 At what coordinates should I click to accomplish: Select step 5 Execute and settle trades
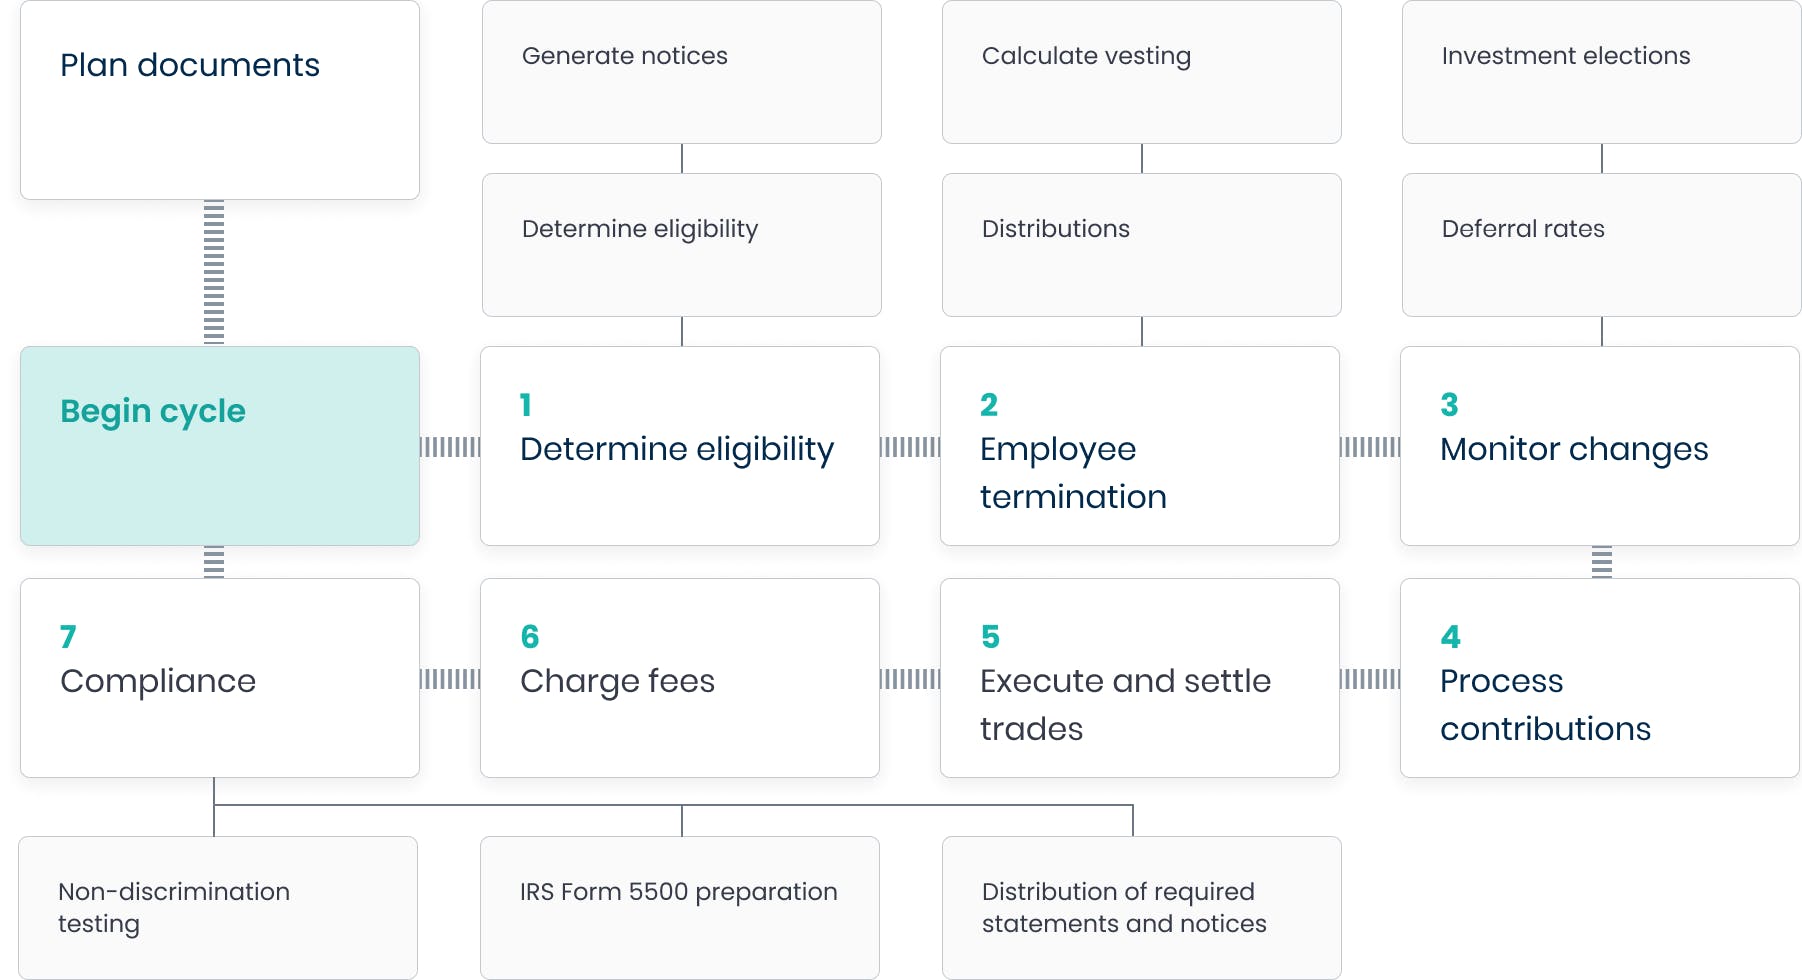(1140, 678)
